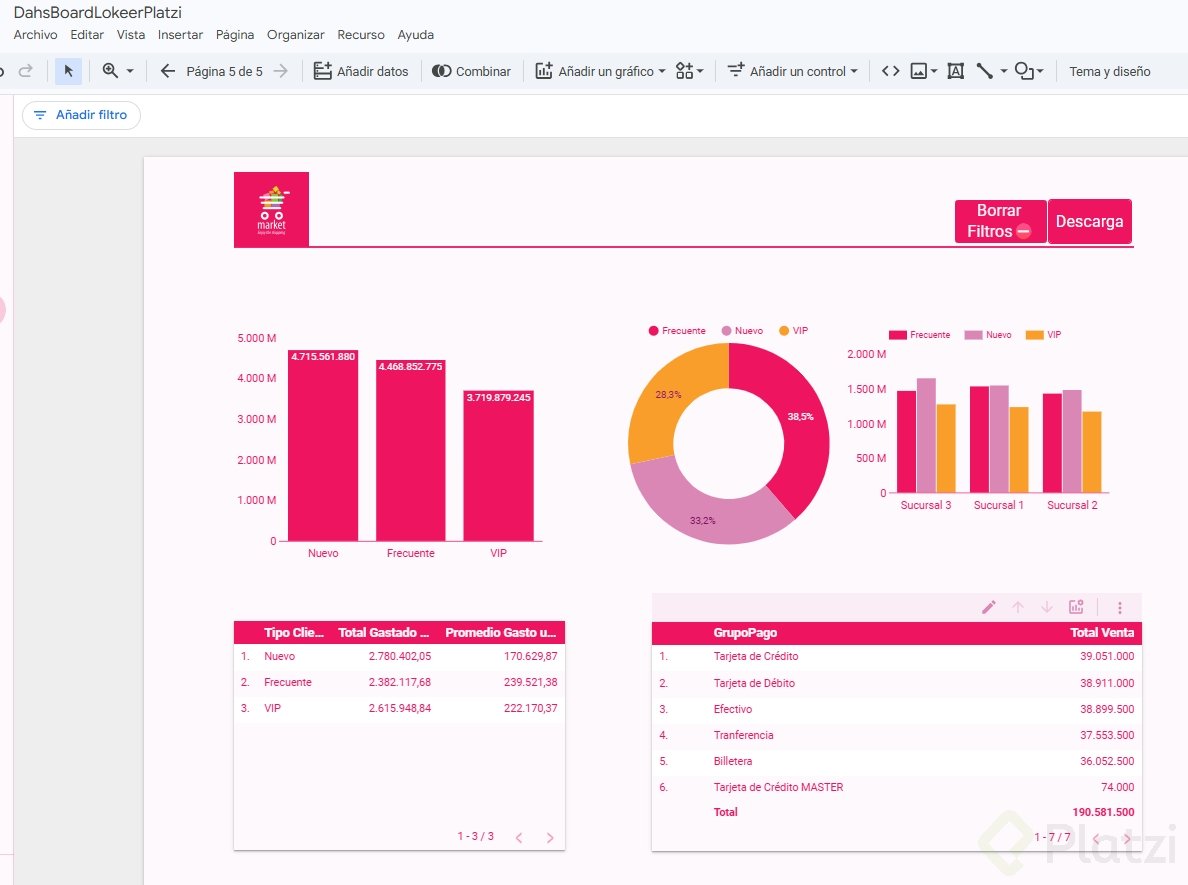1188x885 pixels.
Task: Activate the selection mode pointer tool
Action: tap(68, 71)
